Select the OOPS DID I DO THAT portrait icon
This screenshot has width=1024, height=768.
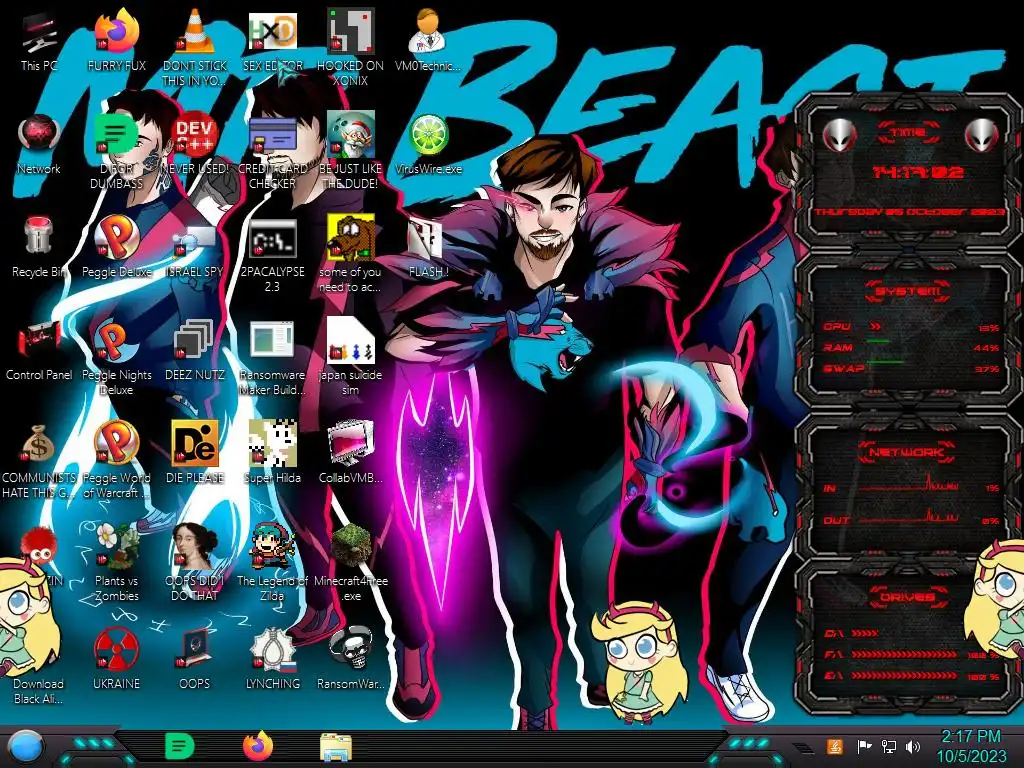(x=195, y=563)
